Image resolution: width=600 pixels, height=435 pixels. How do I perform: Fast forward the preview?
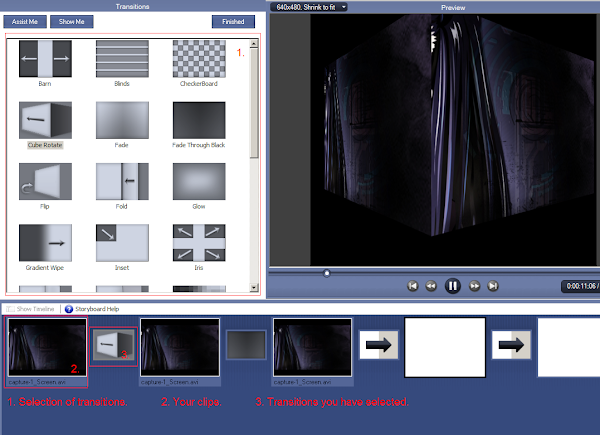pos(474,286)
